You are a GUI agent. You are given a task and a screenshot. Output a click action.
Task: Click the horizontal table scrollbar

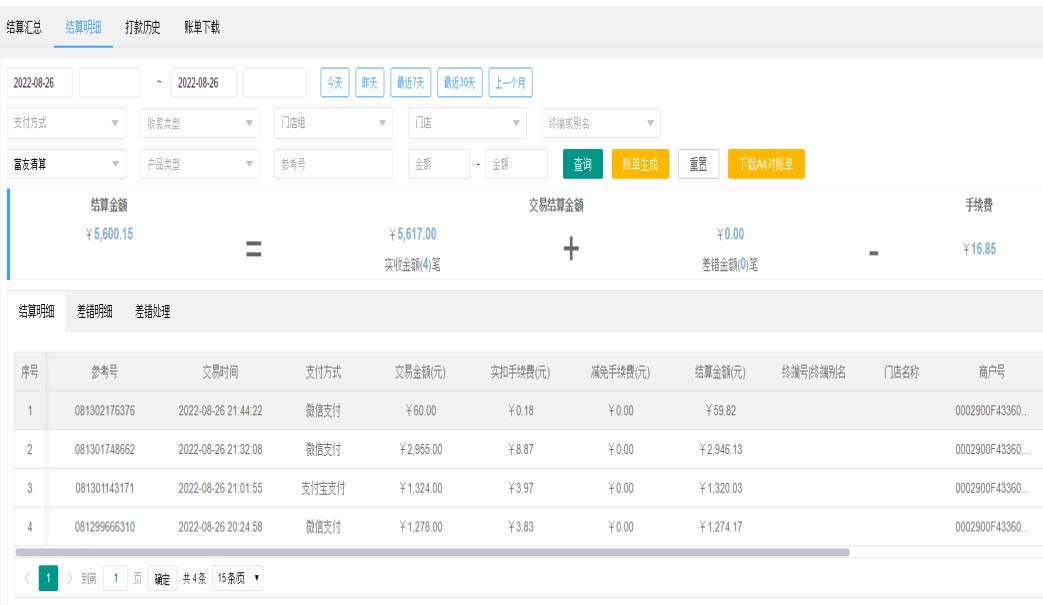coord(432,551)
